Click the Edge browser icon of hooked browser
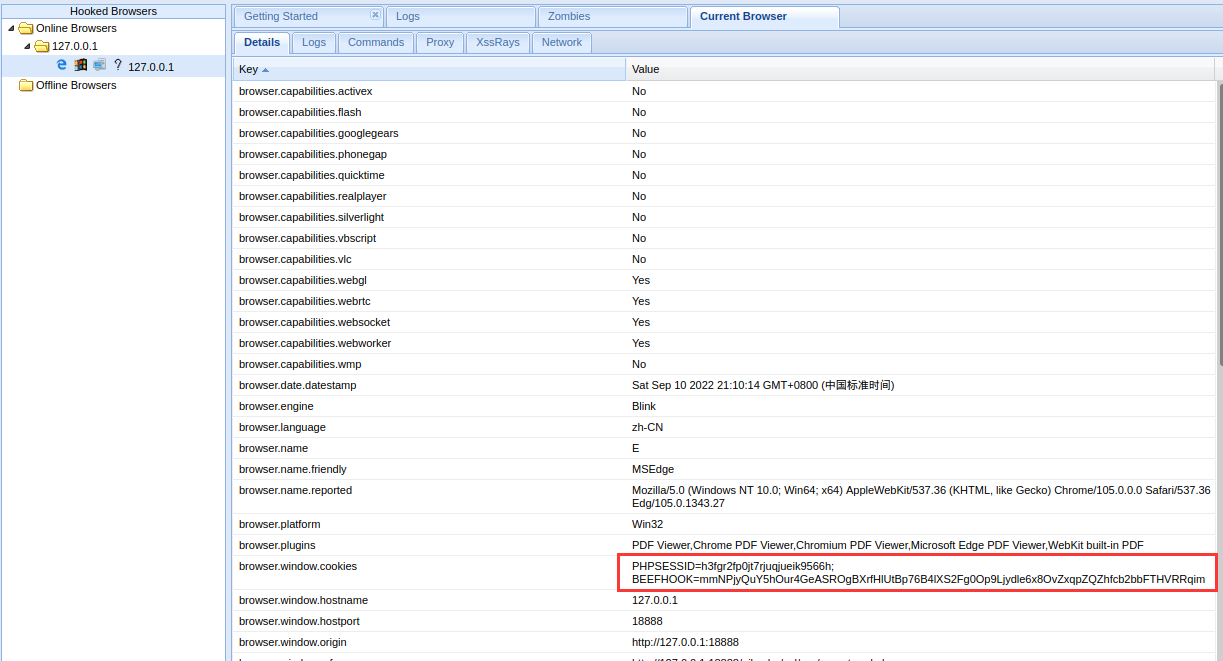This screenshot has width=1223, height=661. (62, 65)
